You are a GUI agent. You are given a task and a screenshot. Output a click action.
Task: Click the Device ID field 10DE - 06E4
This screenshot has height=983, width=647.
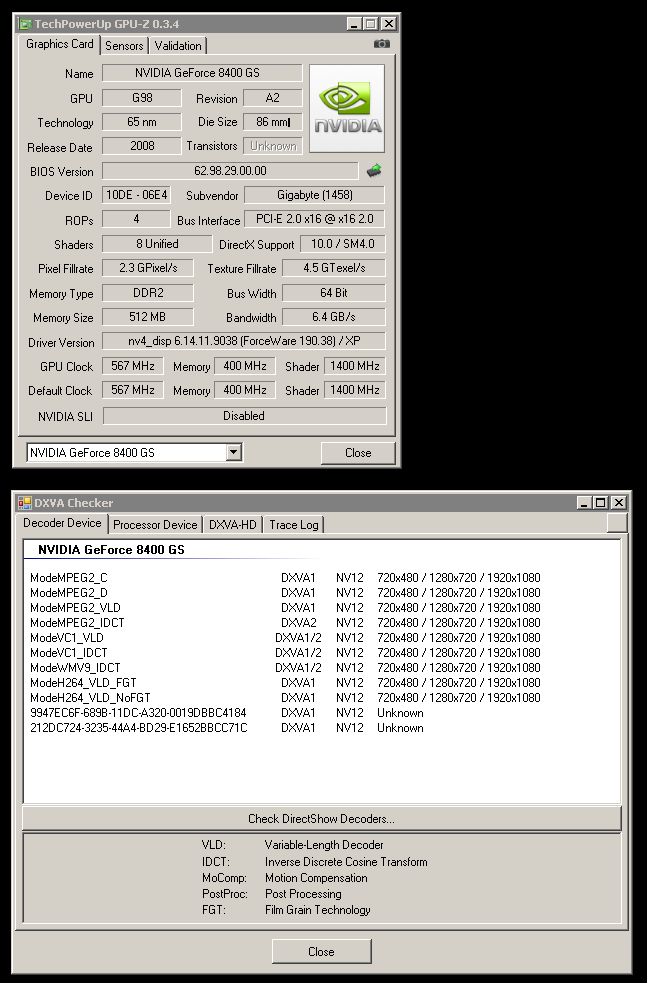[x=136, y=195]
